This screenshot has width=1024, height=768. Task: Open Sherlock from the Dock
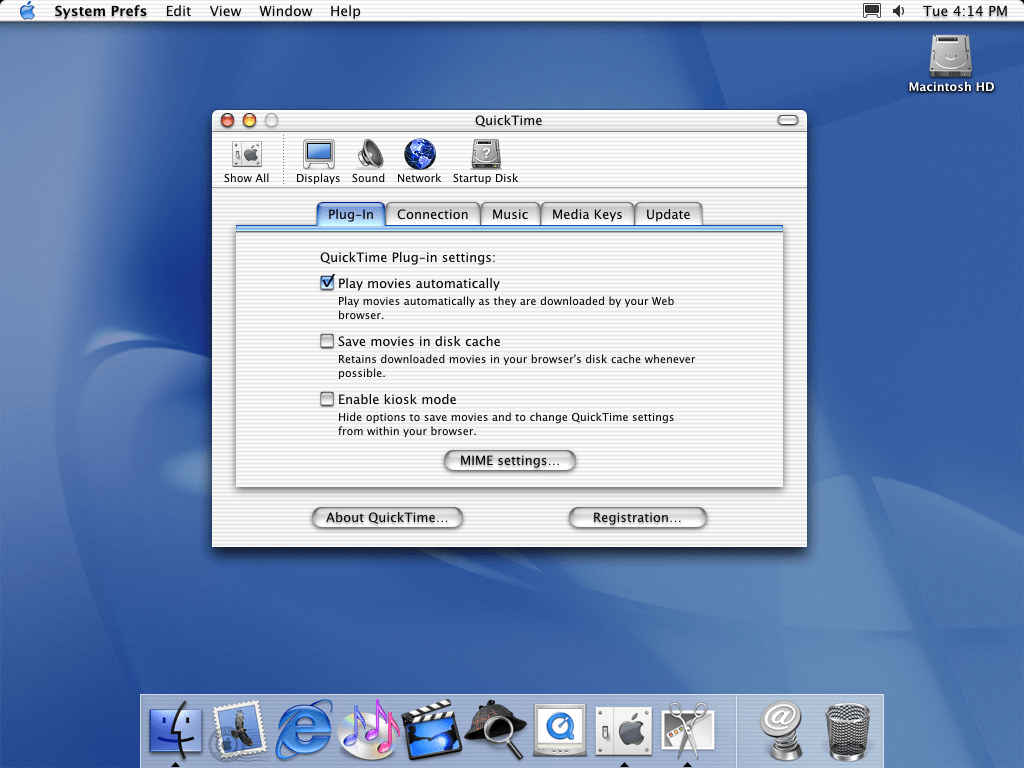(495, 728)
